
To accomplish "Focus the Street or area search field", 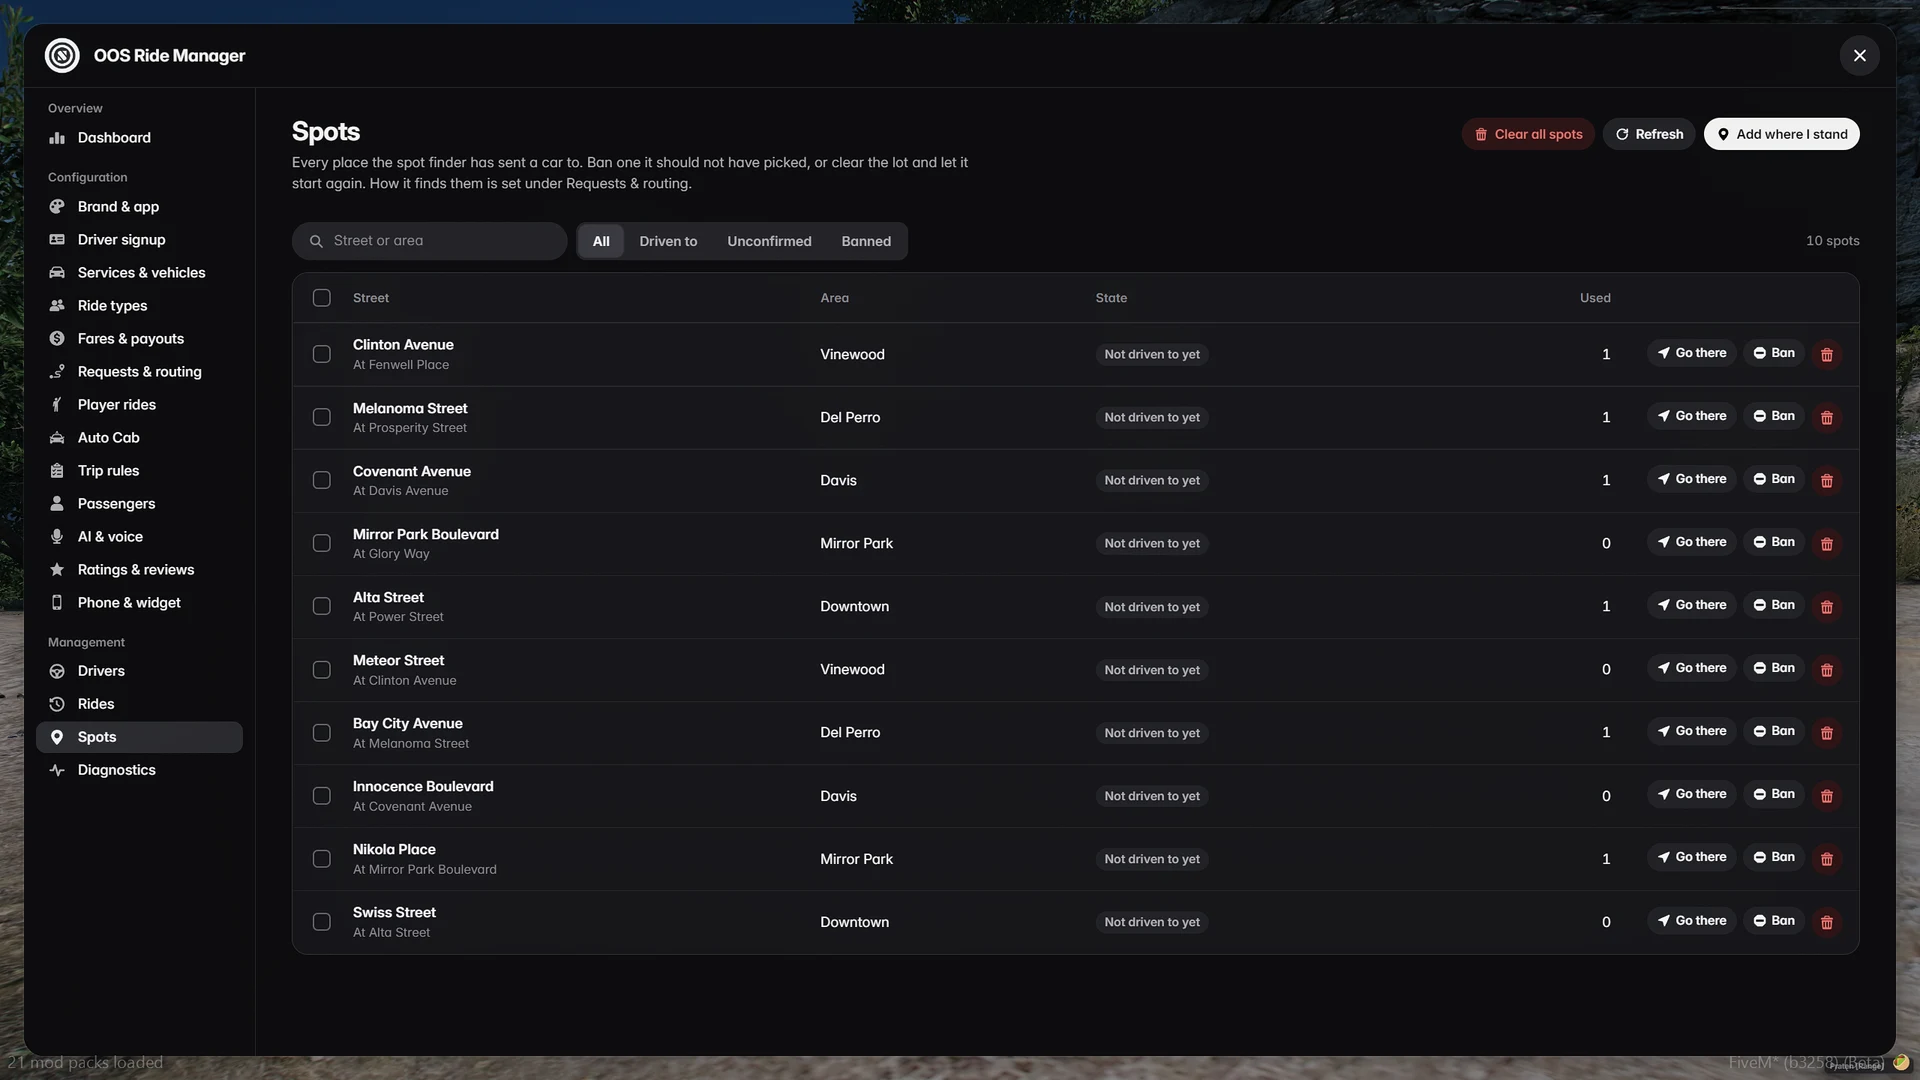I will [x=430, y=241].
